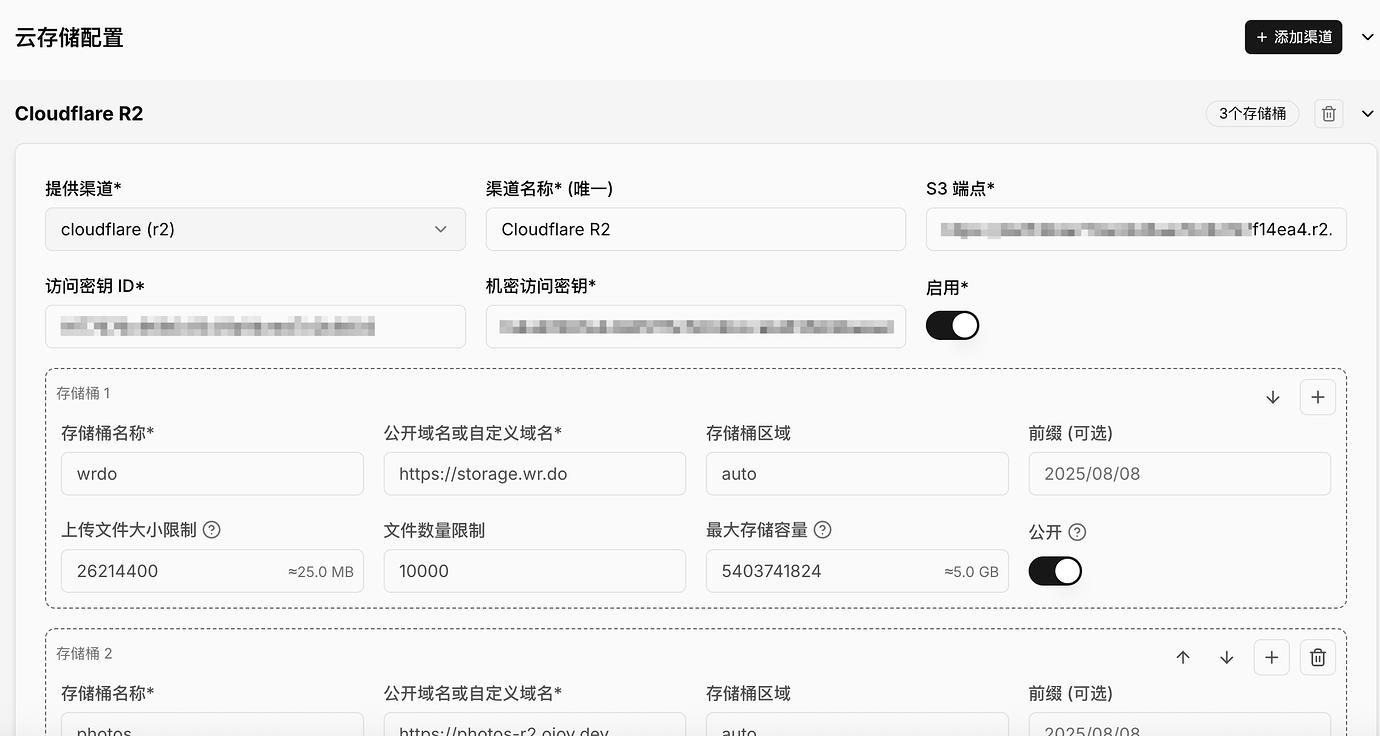Delete the Cloudflare R2 channel via trash icon
This screenshot has height=736, width=1380.
pos(1328,114)
